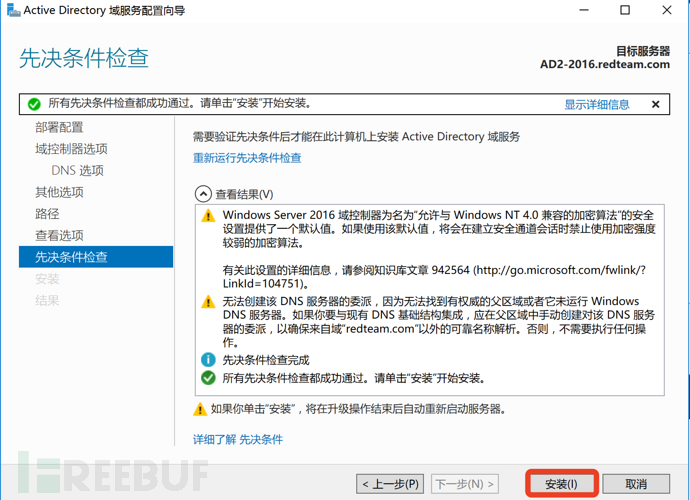The width and height of the screenshot is (690, 500).
Task: Click the disabled 下一步(N) button
Action: (x=465, y=484)
